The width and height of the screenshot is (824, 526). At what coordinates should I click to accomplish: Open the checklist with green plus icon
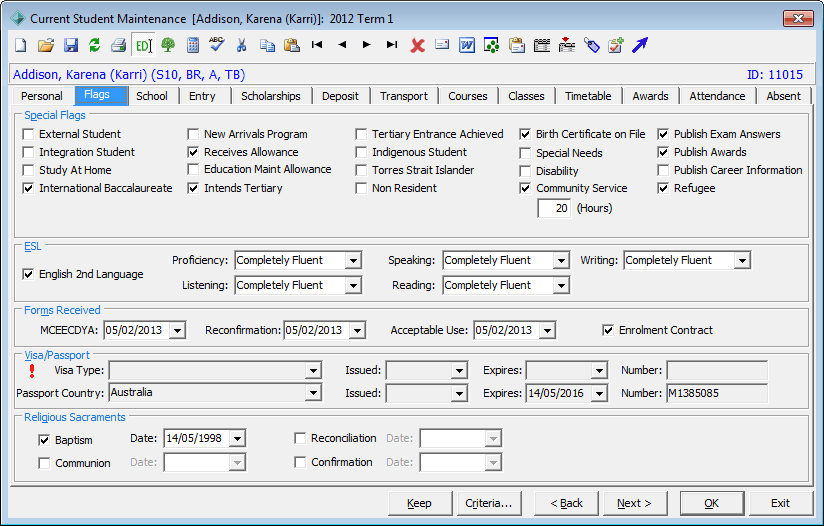[615, 45]
